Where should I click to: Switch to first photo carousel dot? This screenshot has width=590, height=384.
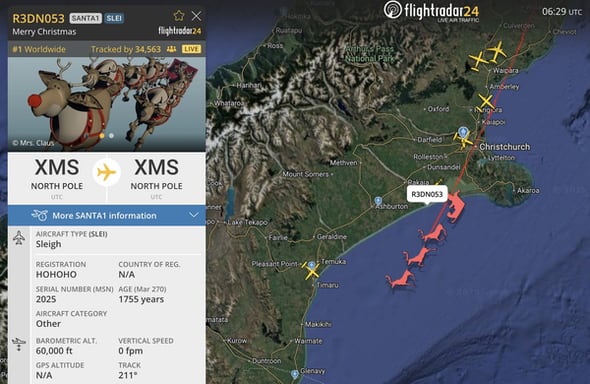pyautogui.click(x=102, y=135)
